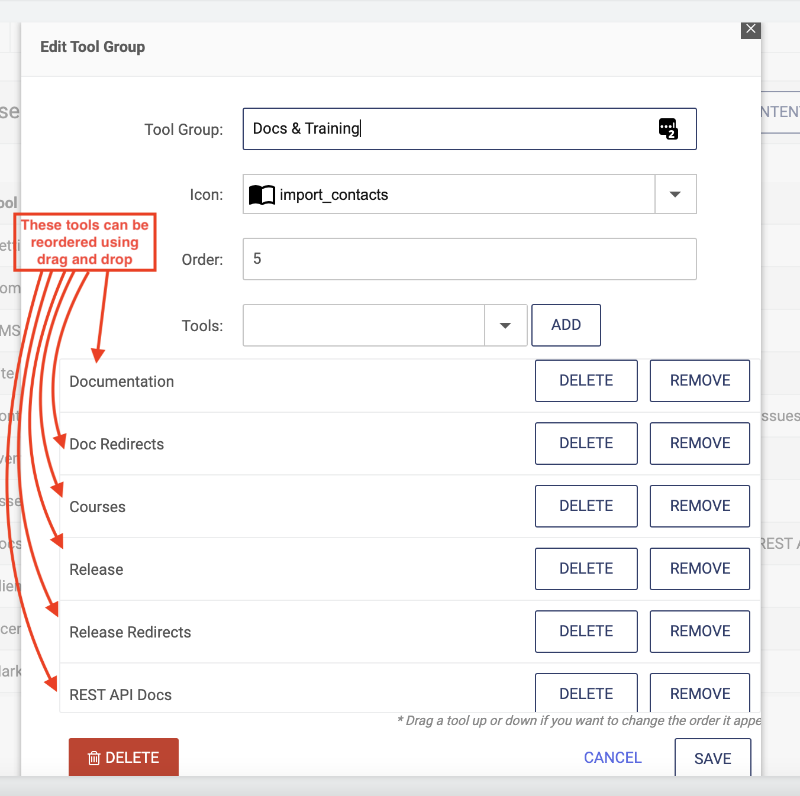800x796 pixels.
Task: Delete the Doc Redirects tool
Action: [586, 443]
